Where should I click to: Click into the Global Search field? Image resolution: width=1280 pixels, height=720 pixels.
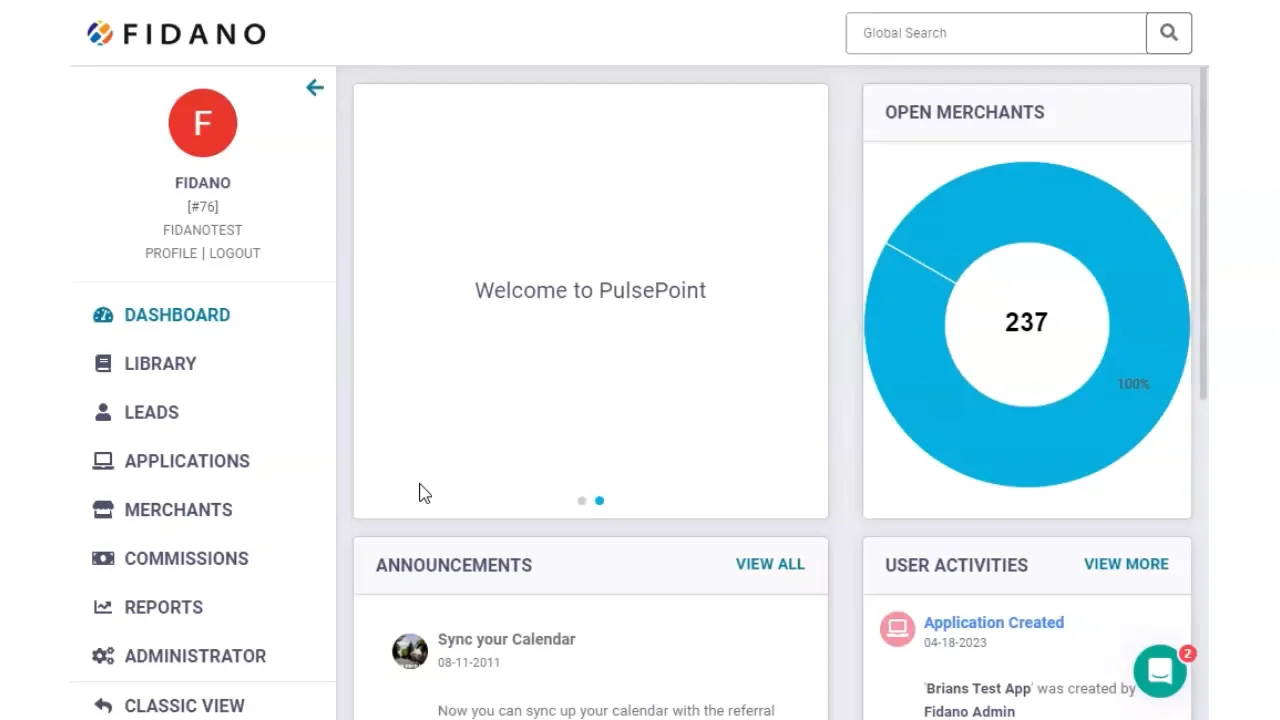point(996,33)
